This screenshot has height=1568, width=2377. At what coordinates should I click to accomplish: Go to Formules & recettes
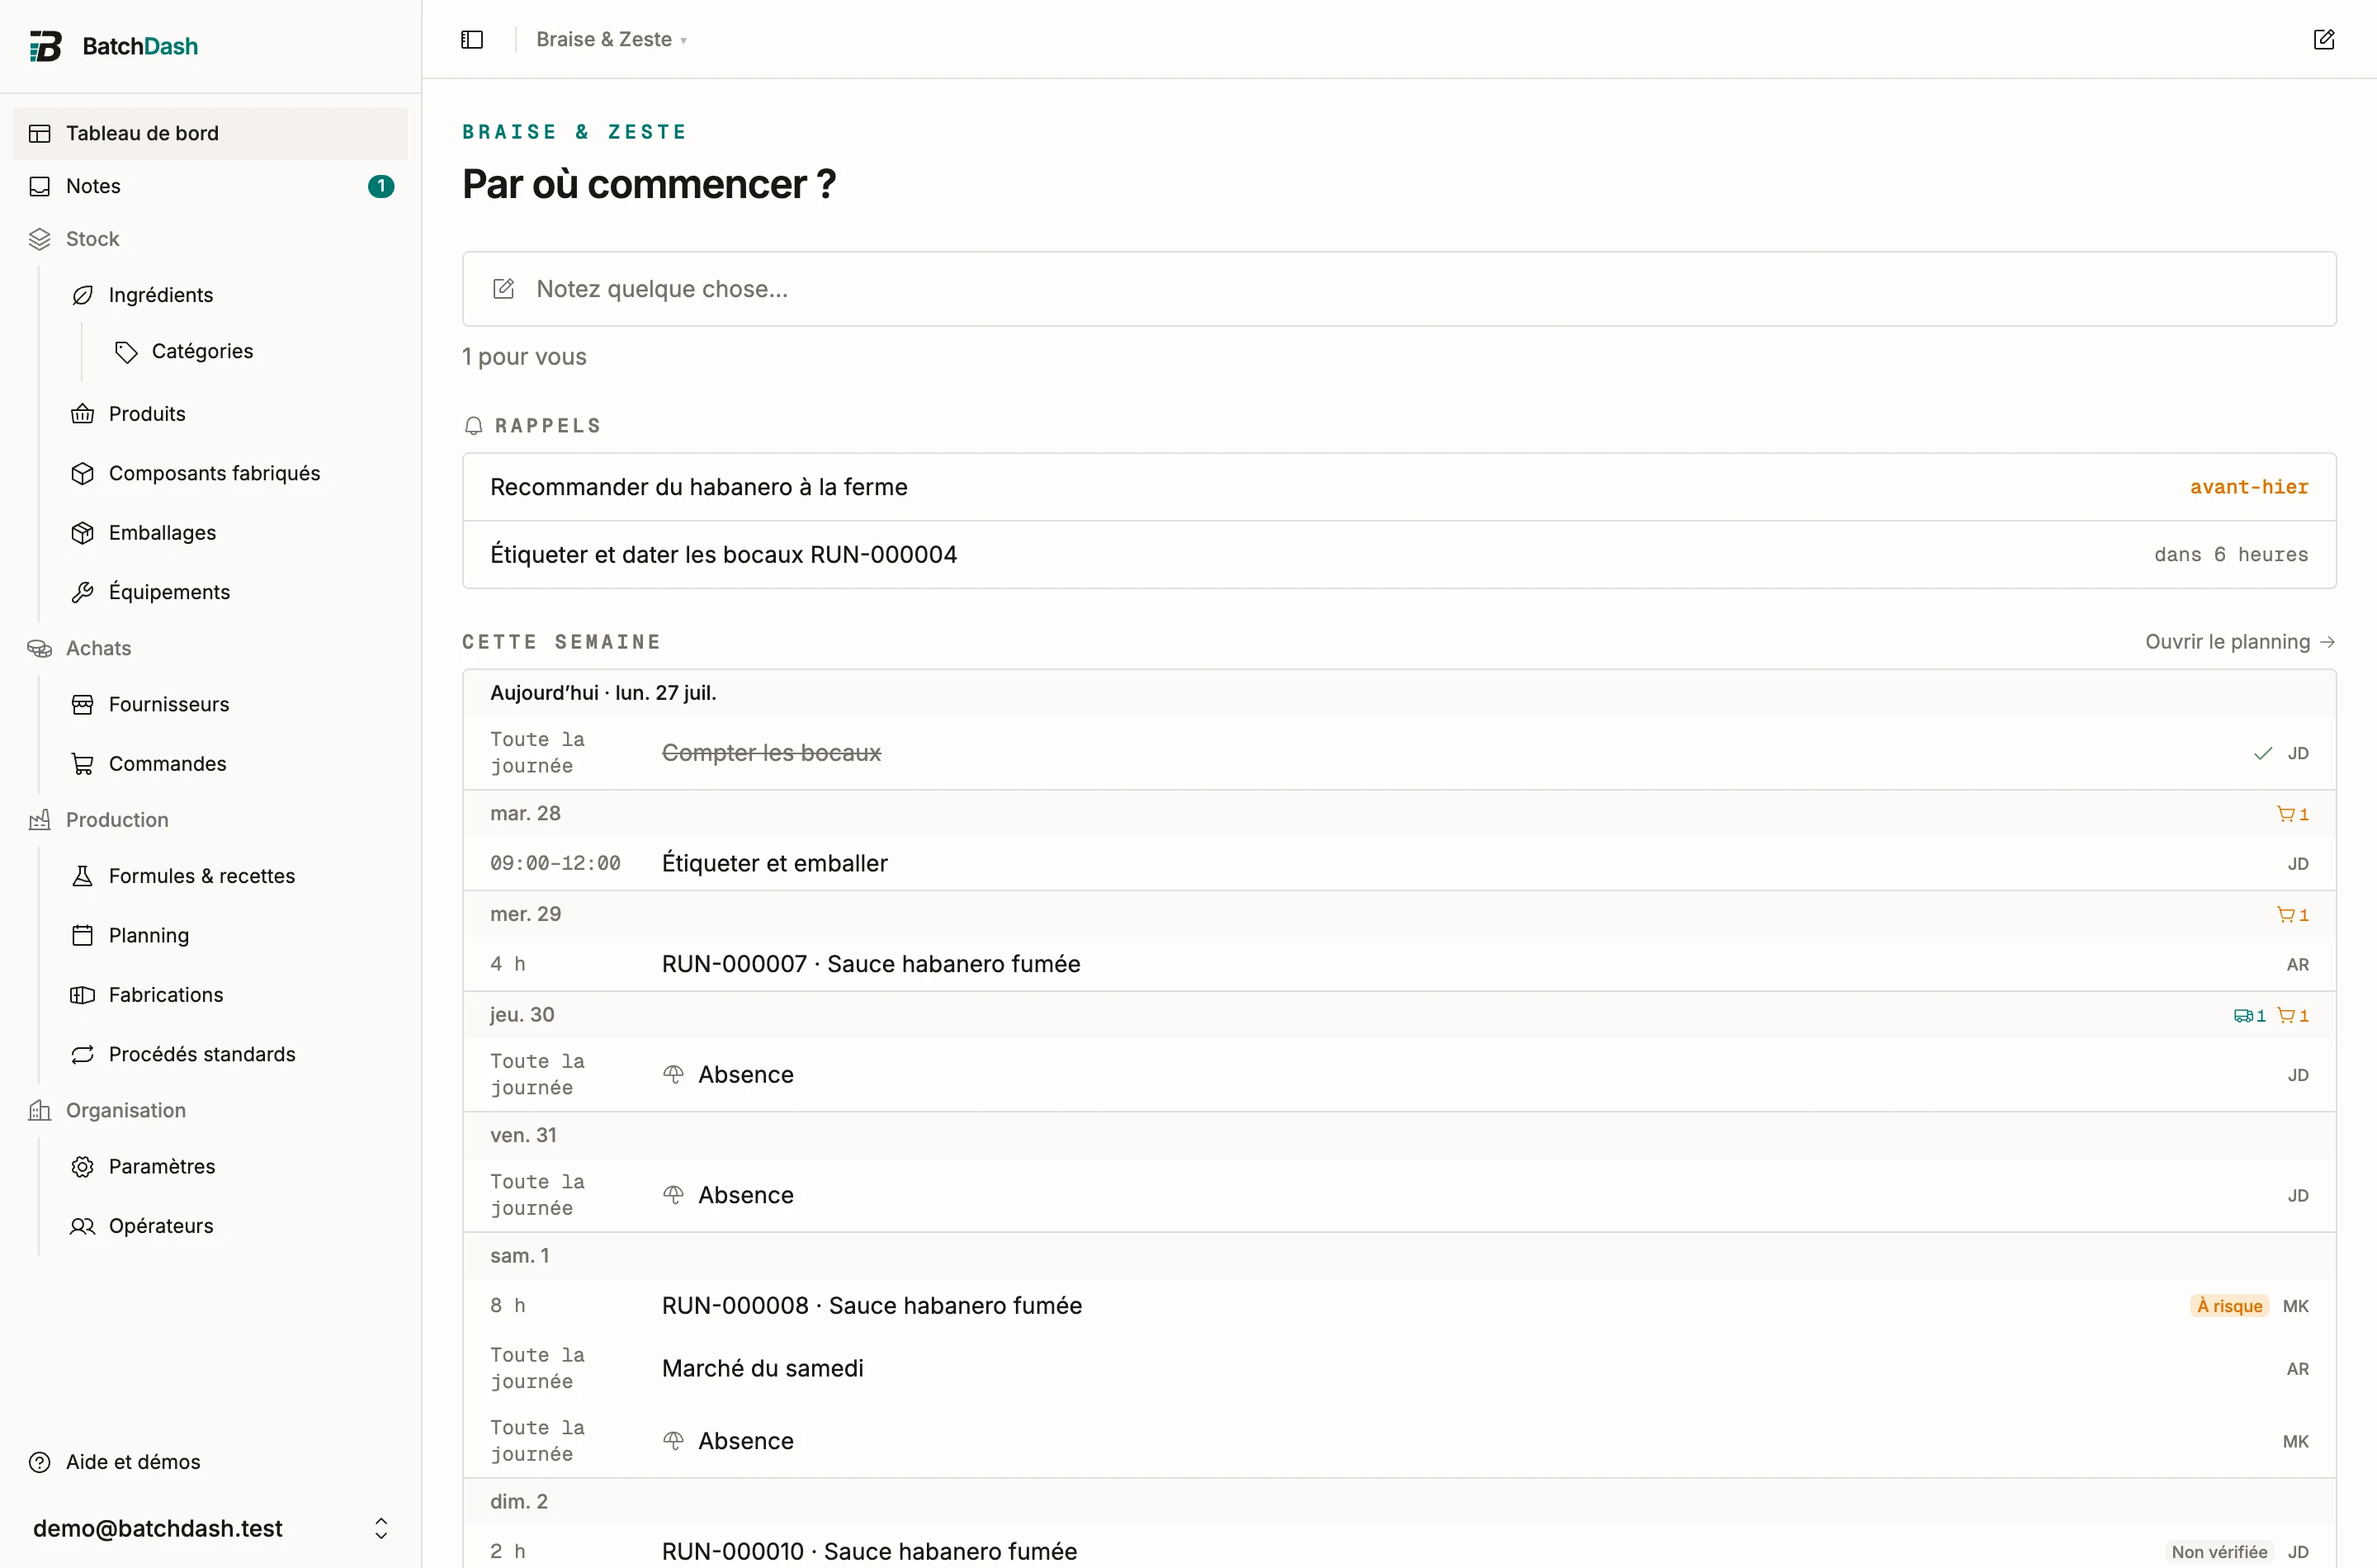click(x=202, y=876)
